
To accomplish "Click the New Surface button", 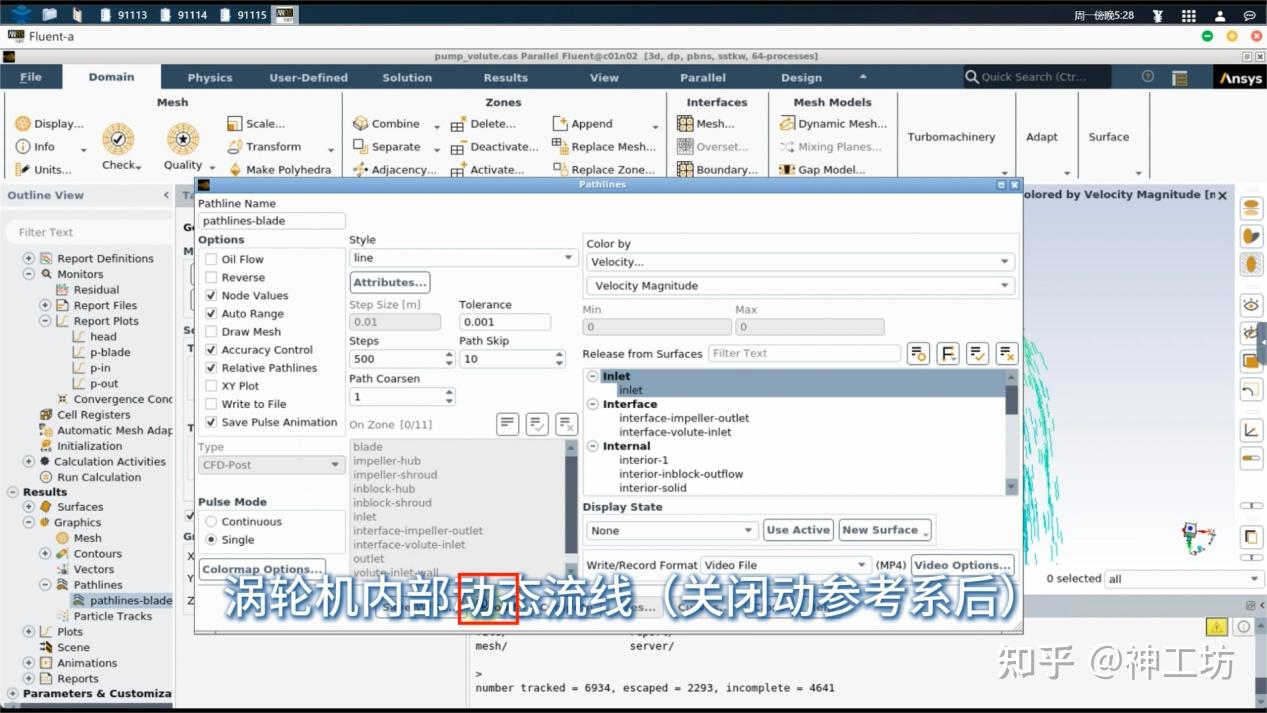I will pos(885,530).
